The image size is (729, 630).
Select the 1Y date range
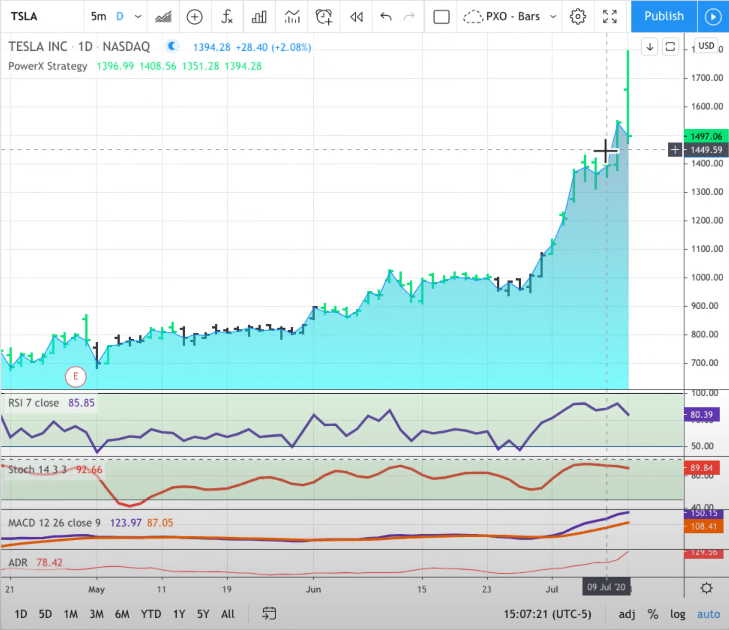click(x=179, y=614)
